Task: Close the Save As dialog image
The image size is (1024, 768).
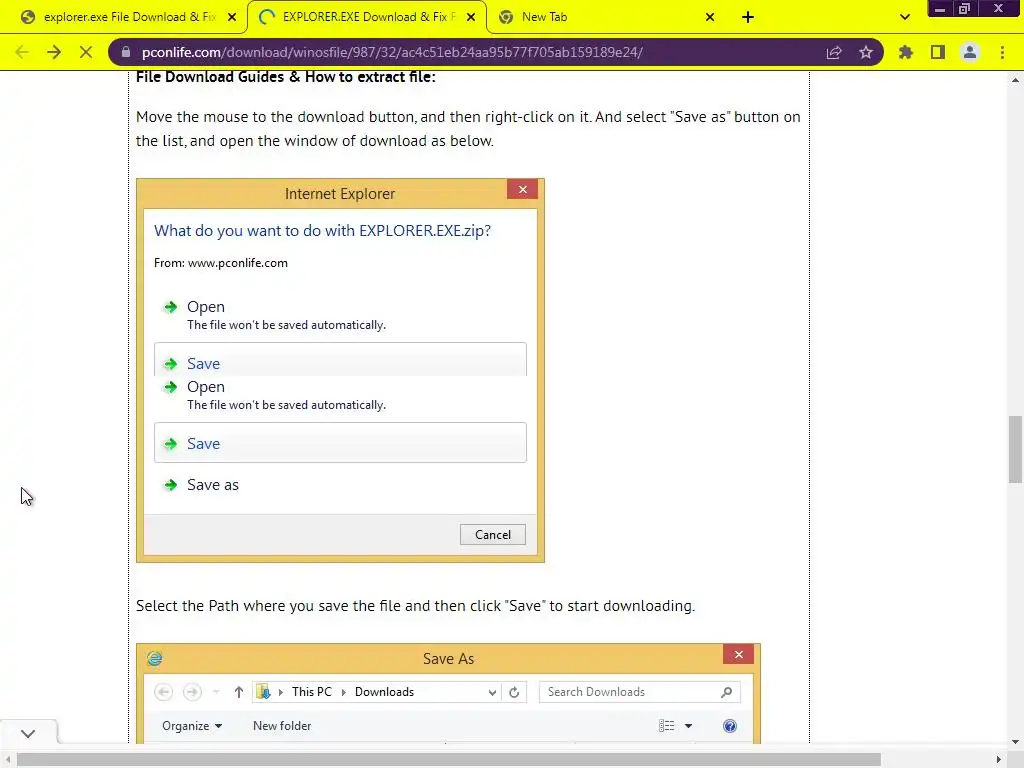Action: coord(739,654)
